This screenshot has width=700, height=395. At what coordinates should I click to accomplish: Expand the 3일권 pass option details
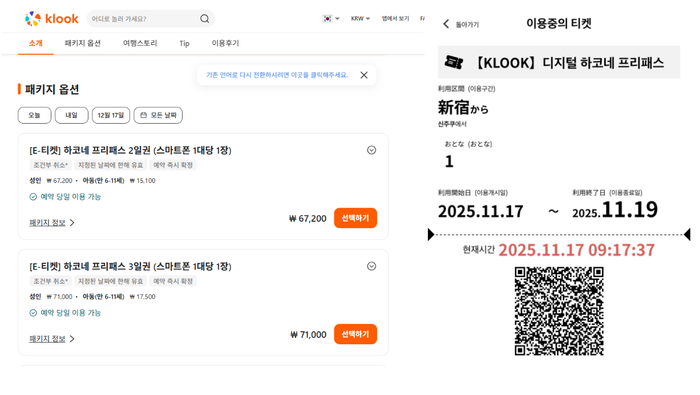point(371,266)
